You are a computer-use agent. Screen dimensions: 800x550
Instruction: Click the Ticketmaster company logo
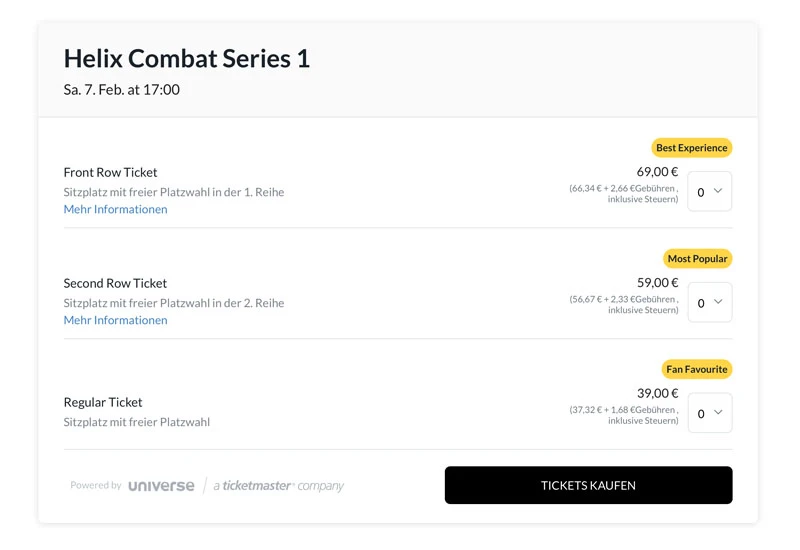click(278, 486)
